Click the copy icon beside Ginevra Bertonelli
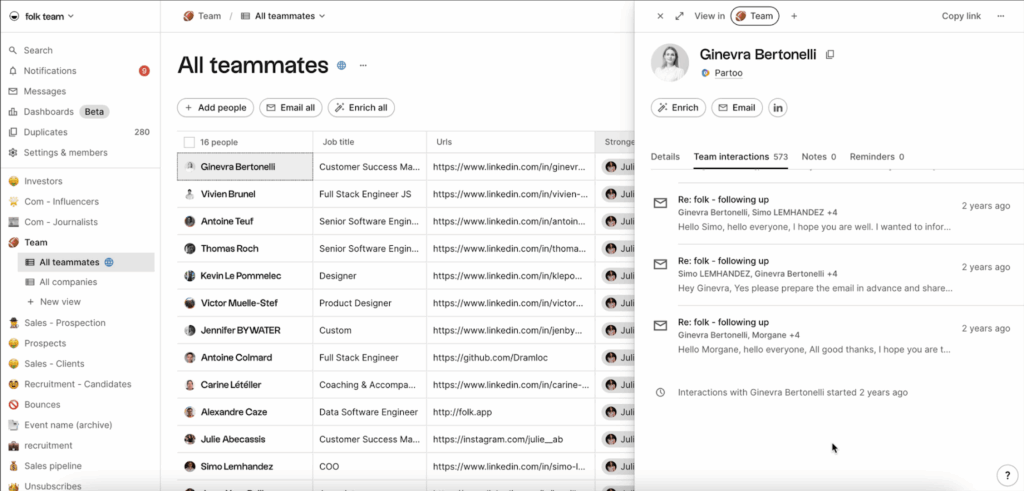 click(830, 54)
